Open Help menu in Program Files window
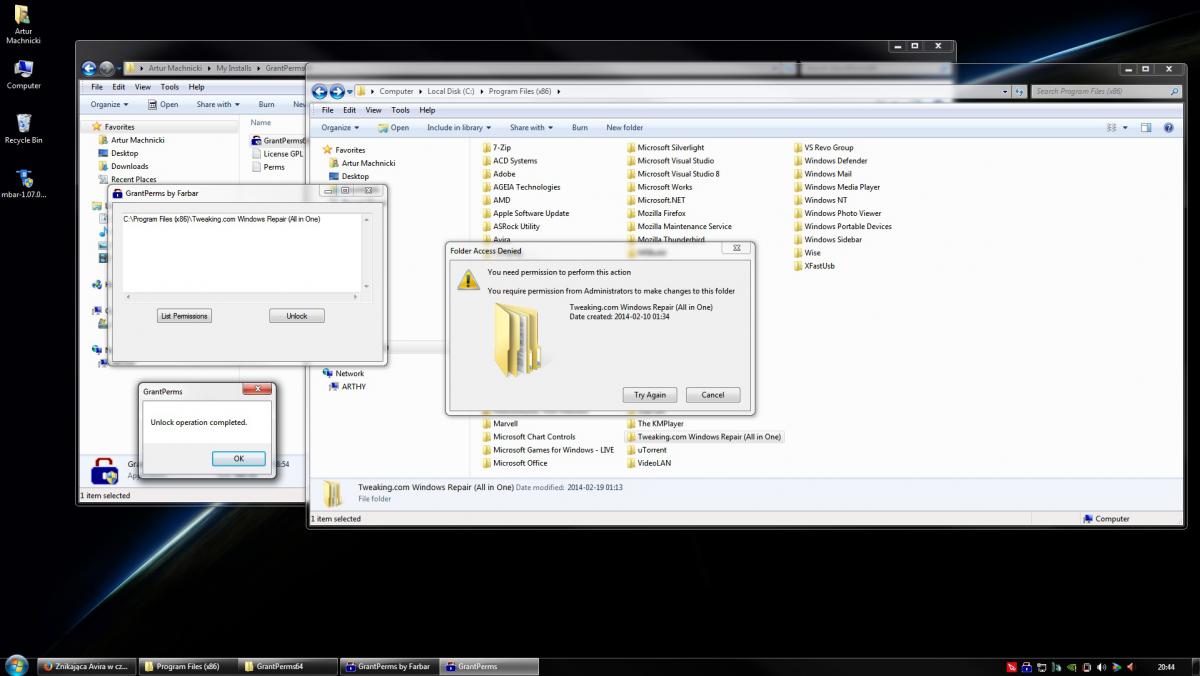 [427, 110]
